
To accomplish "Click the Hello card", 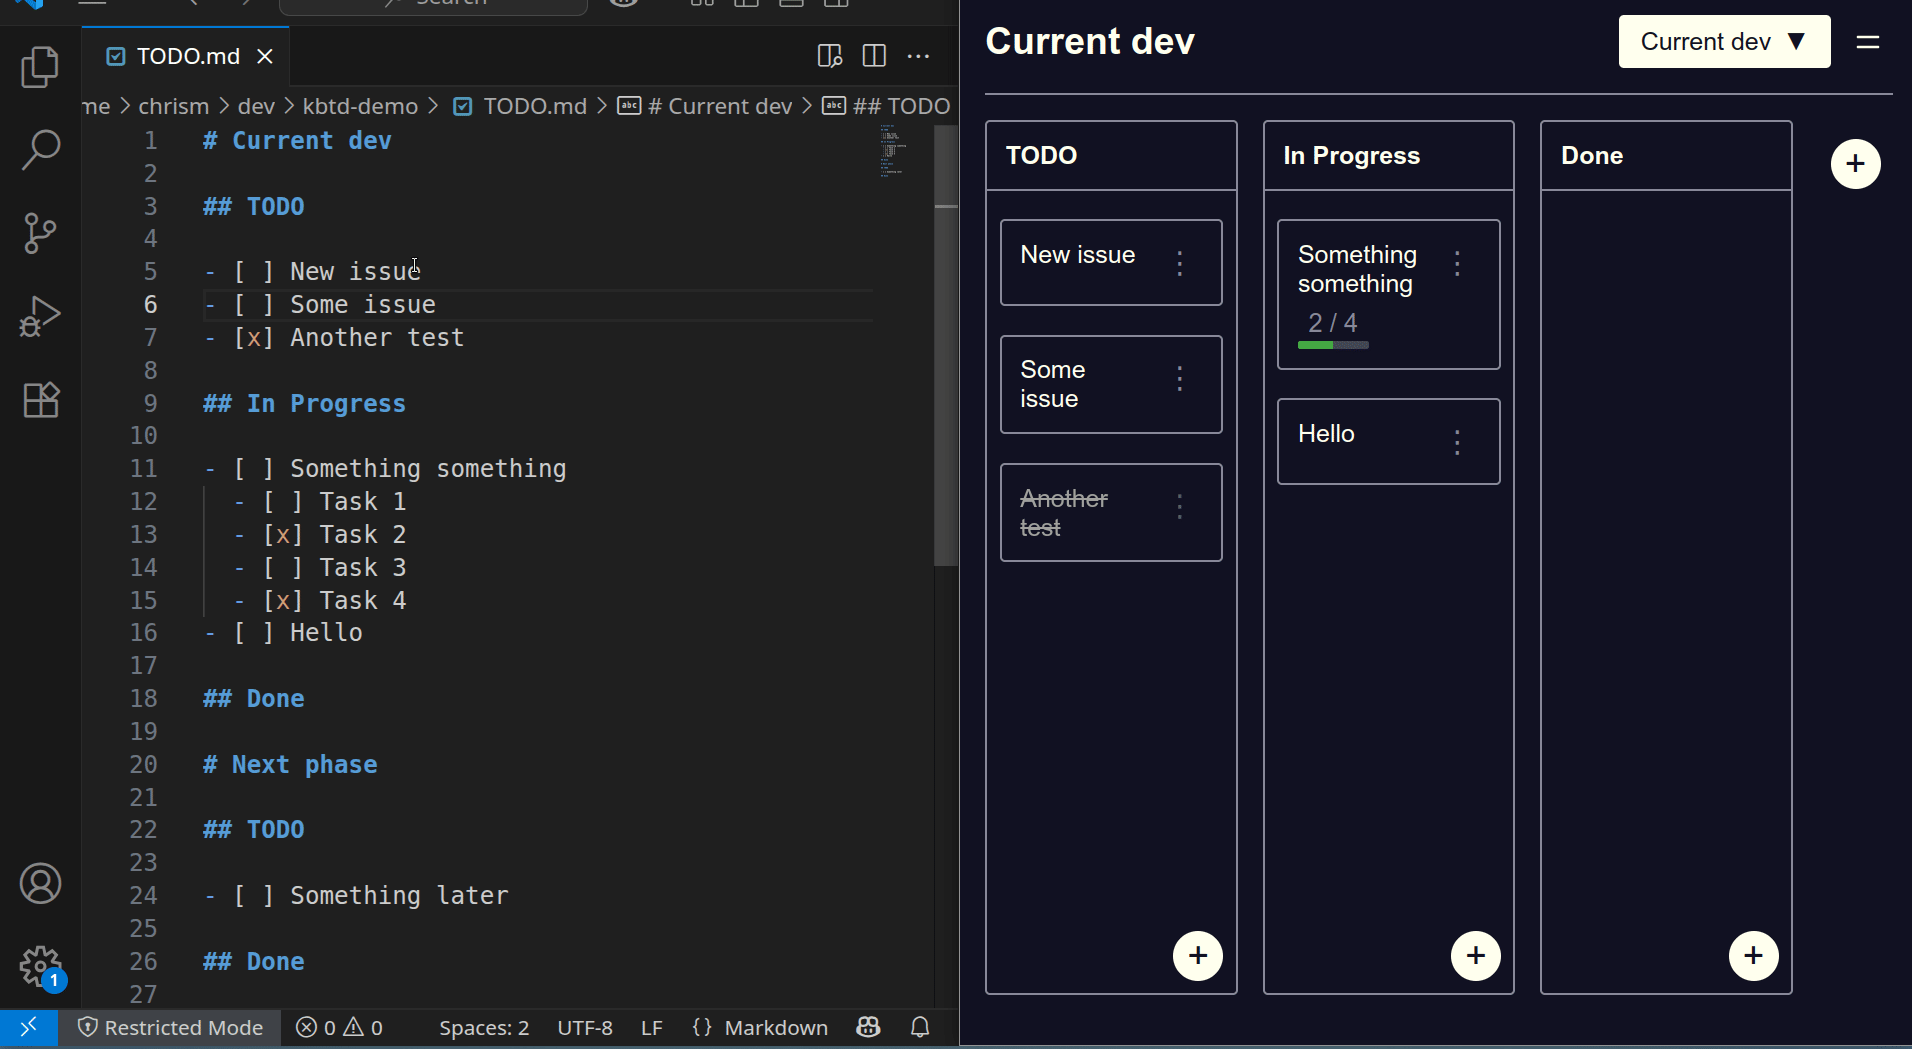I will coord(1388,441).
